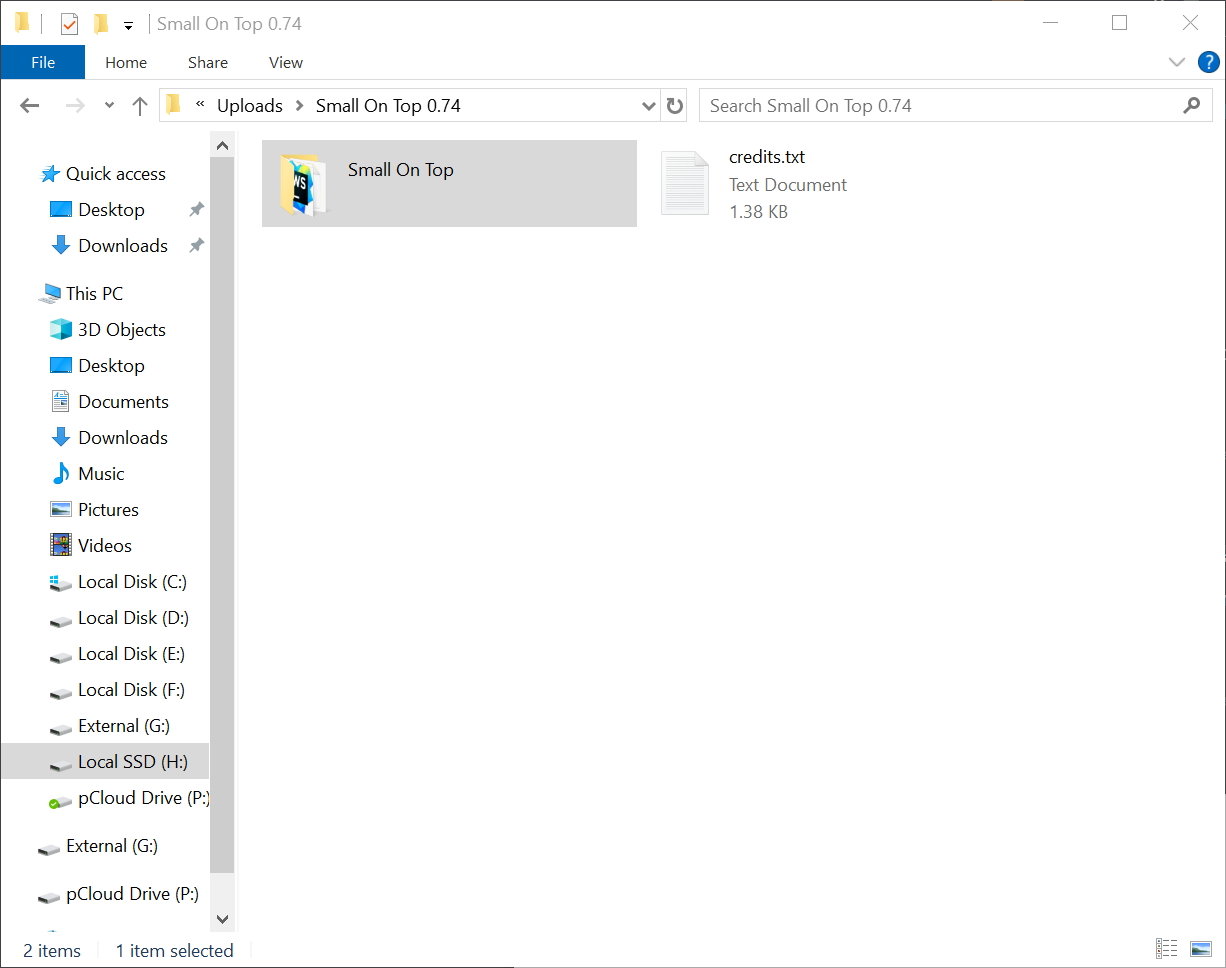The image size is (1226, 968).
Task: Open the Small On Top folder
Action: click(400, 171)
